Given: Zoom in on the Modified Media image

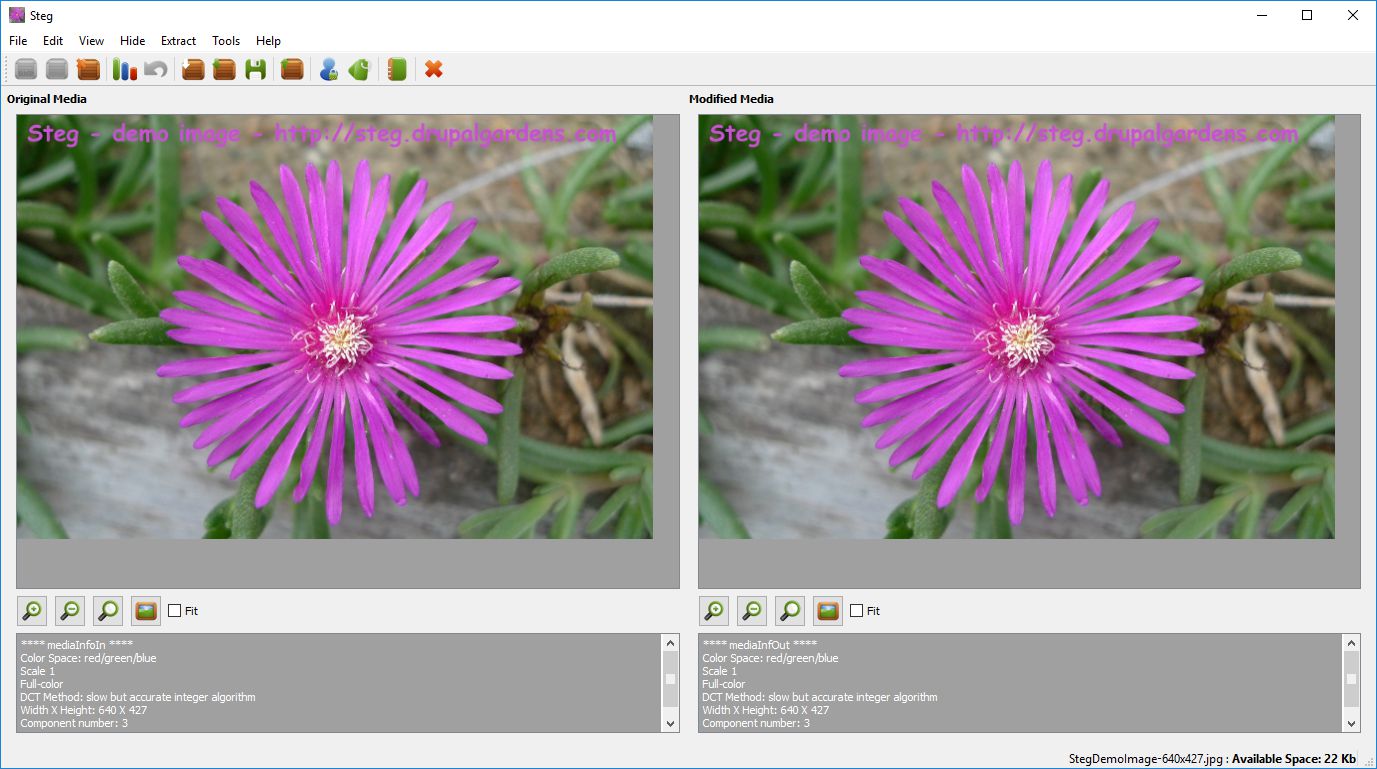Looking at the screenshot, I should [714, 610].
